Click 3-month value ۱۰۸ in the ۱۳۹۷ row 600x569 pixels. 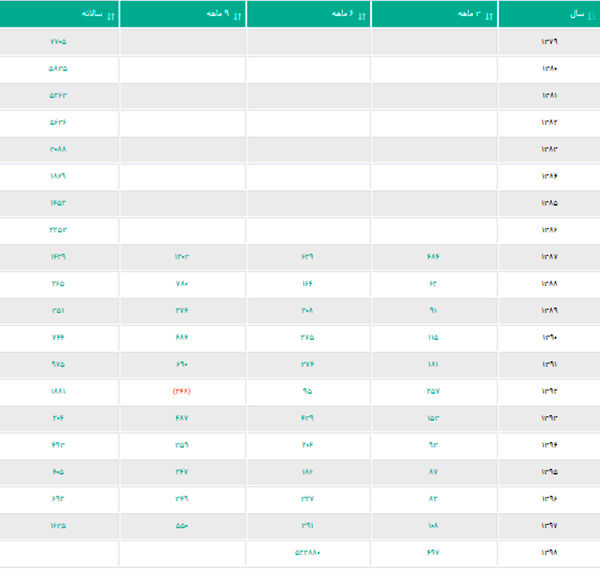pos(433,526)
